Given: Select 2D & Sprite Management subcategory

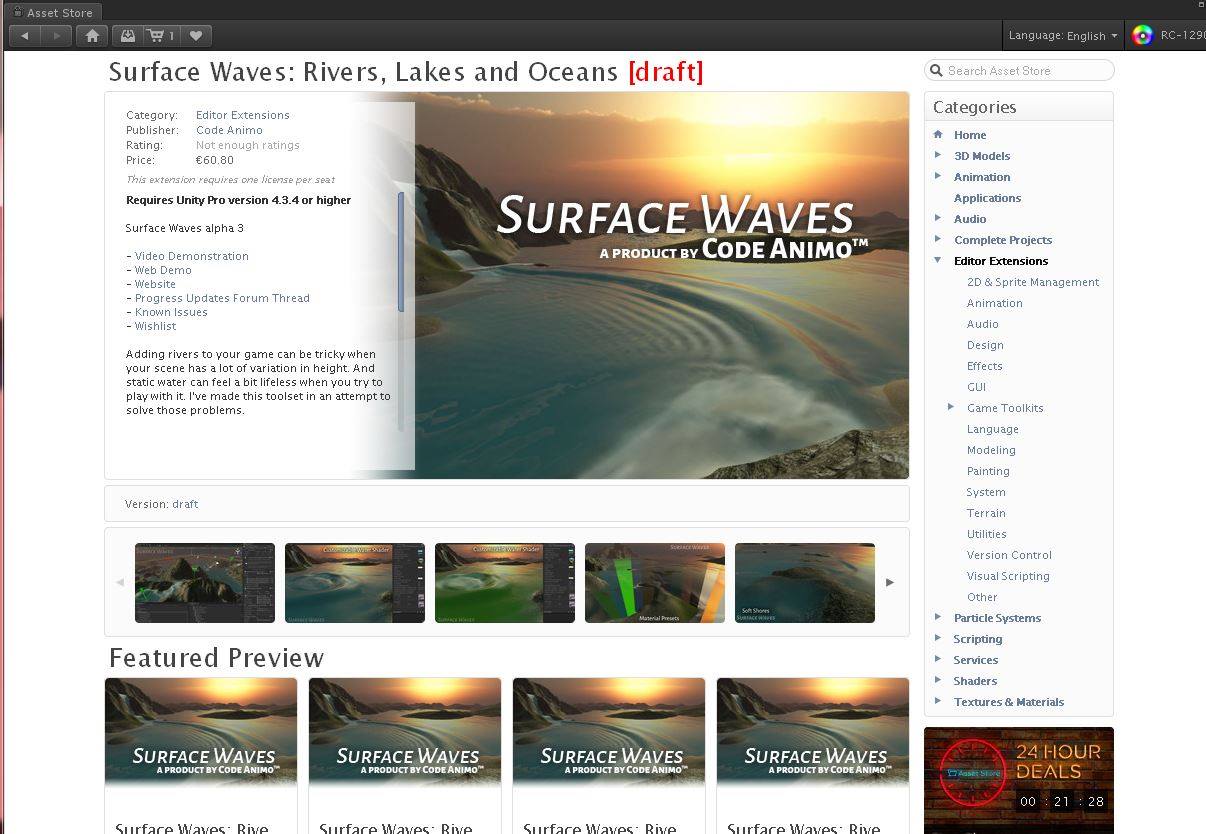Looking at the screenshot, I should click(x=1033, y=282).
